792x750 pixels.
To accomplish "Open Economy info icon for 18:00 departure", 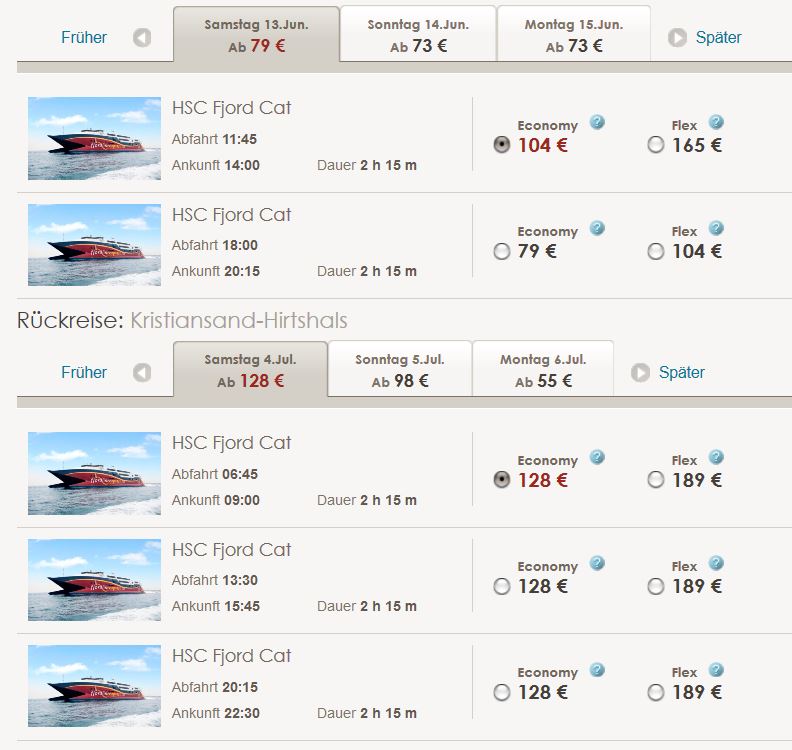I will coord(597,229).
